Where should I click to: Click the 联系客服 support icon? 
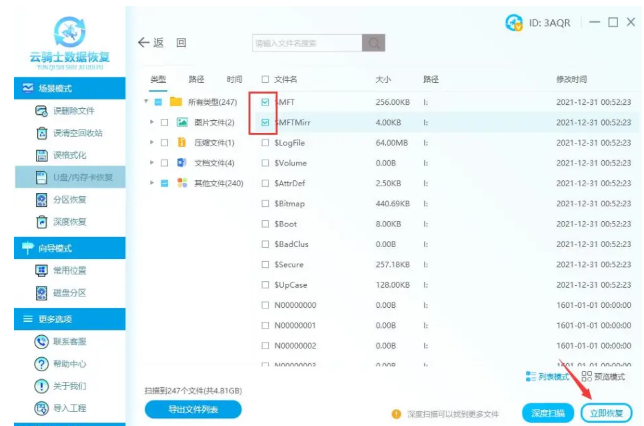[42, 342]
